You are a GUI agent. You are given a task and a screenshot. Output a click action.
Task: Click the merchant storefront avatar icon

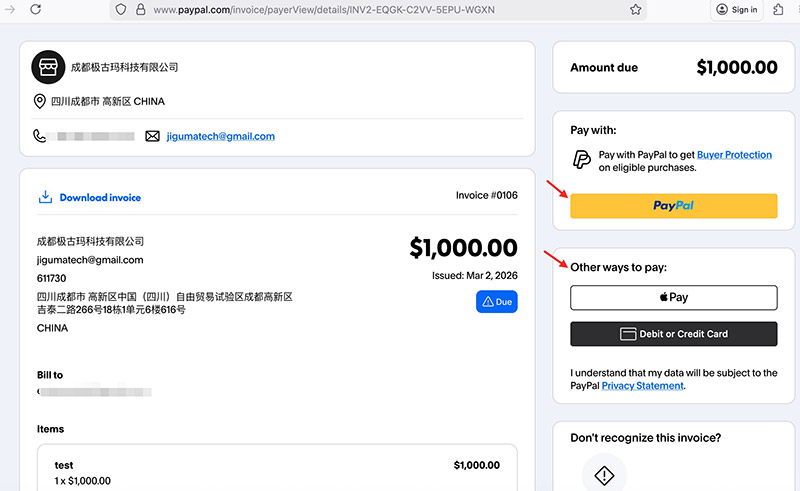click(47, 67)
